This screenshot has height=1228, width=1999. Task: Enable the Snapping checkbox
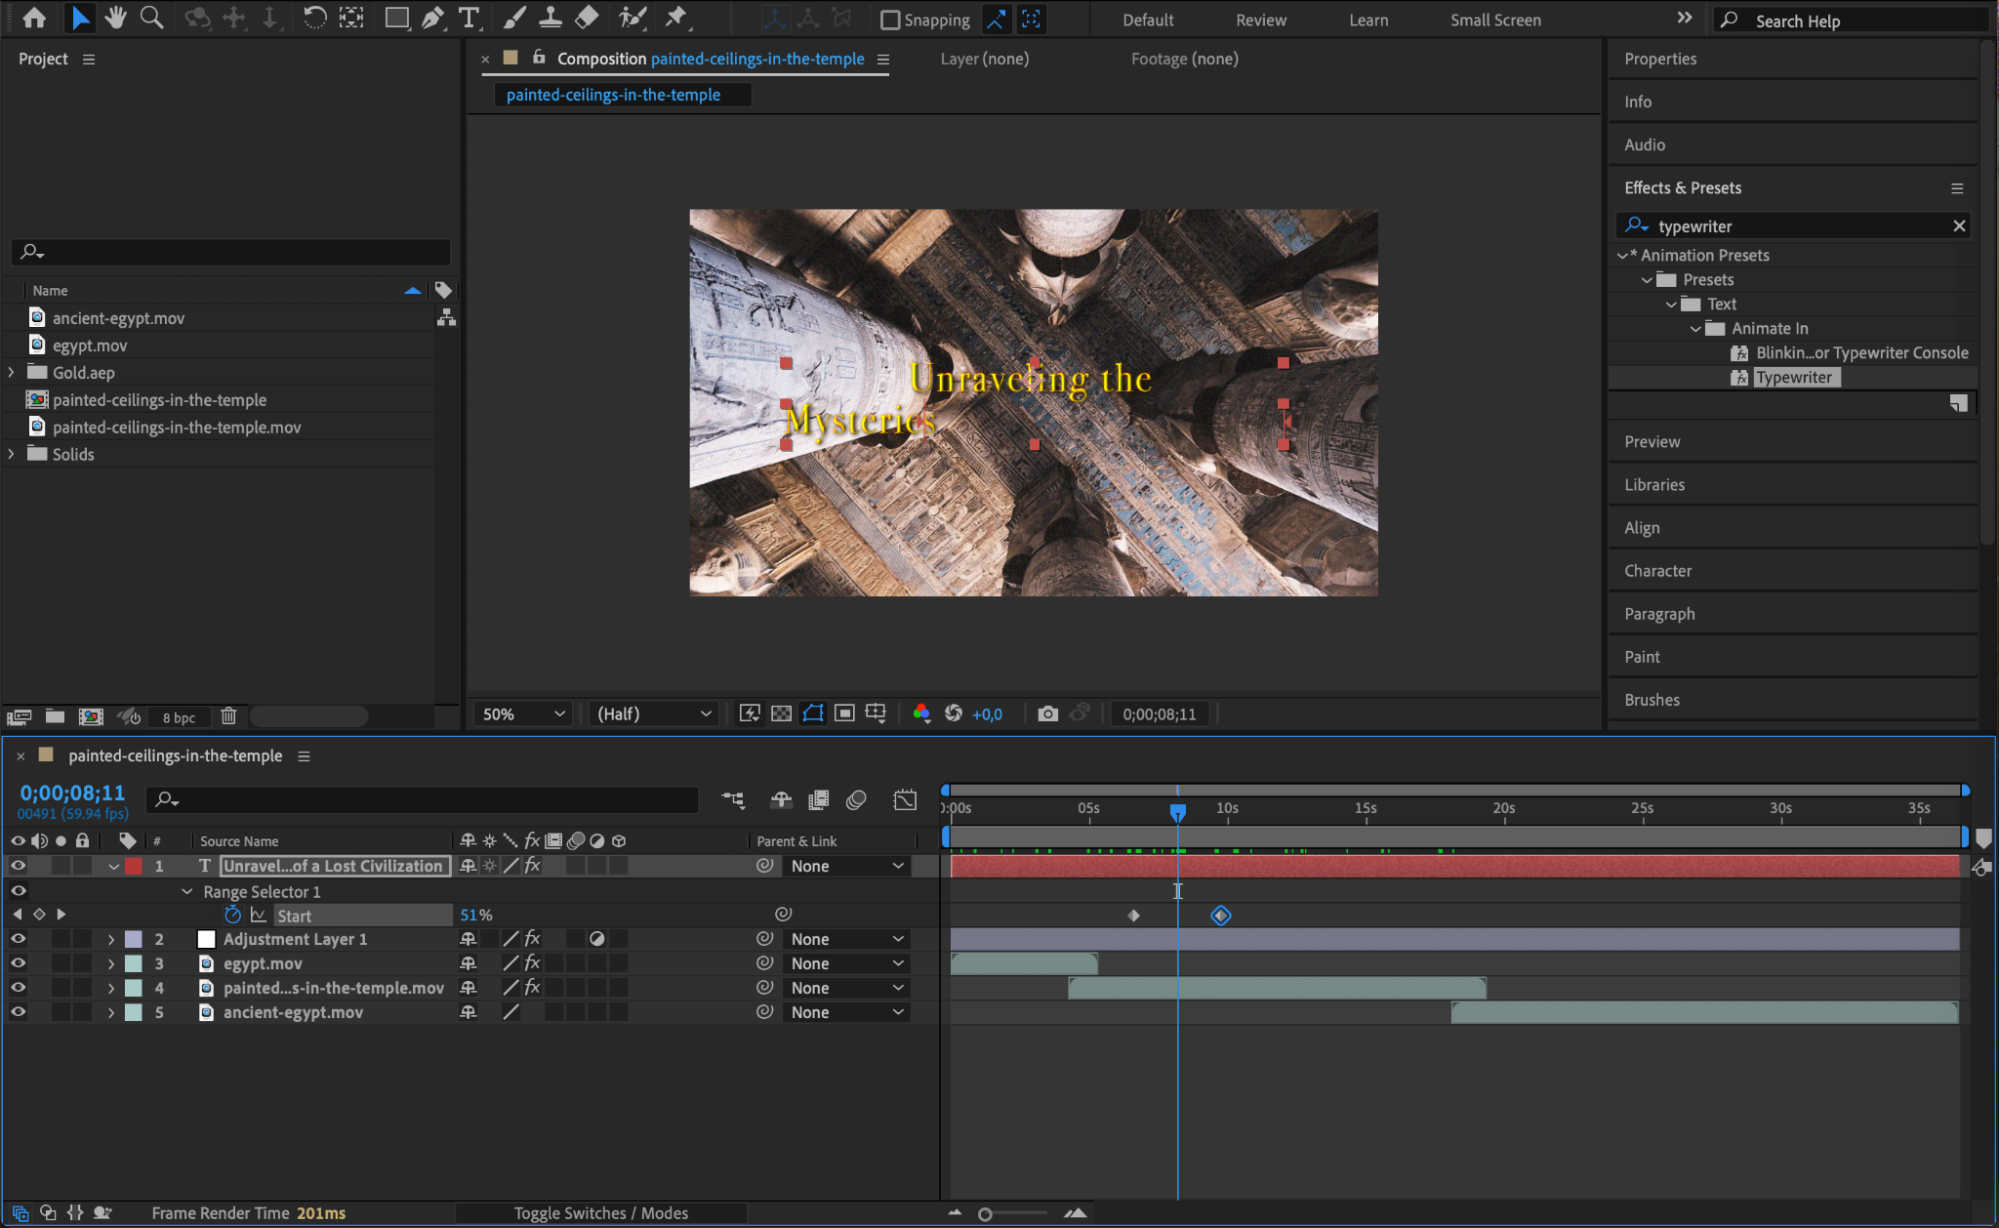click(x=890, y=20)
